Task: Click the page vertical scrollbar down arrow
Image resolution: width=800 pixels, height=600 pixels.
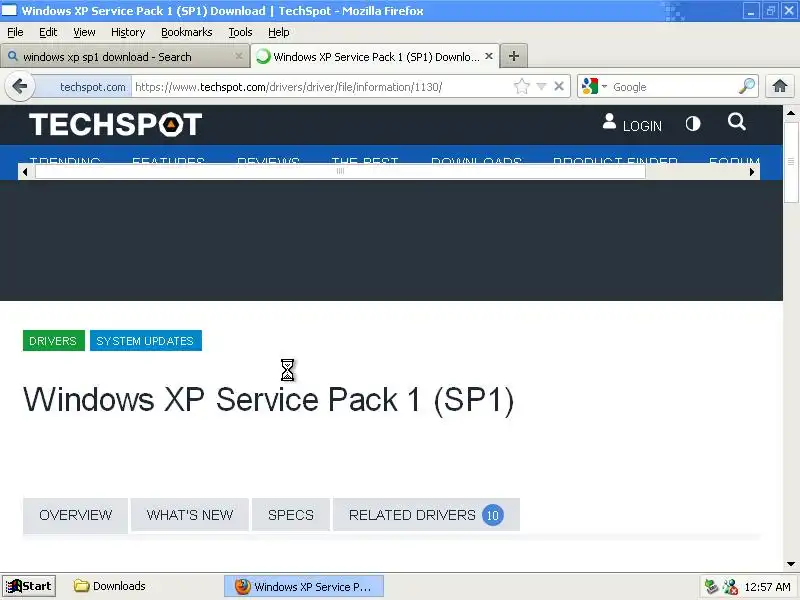Action: tap(791, 564)
